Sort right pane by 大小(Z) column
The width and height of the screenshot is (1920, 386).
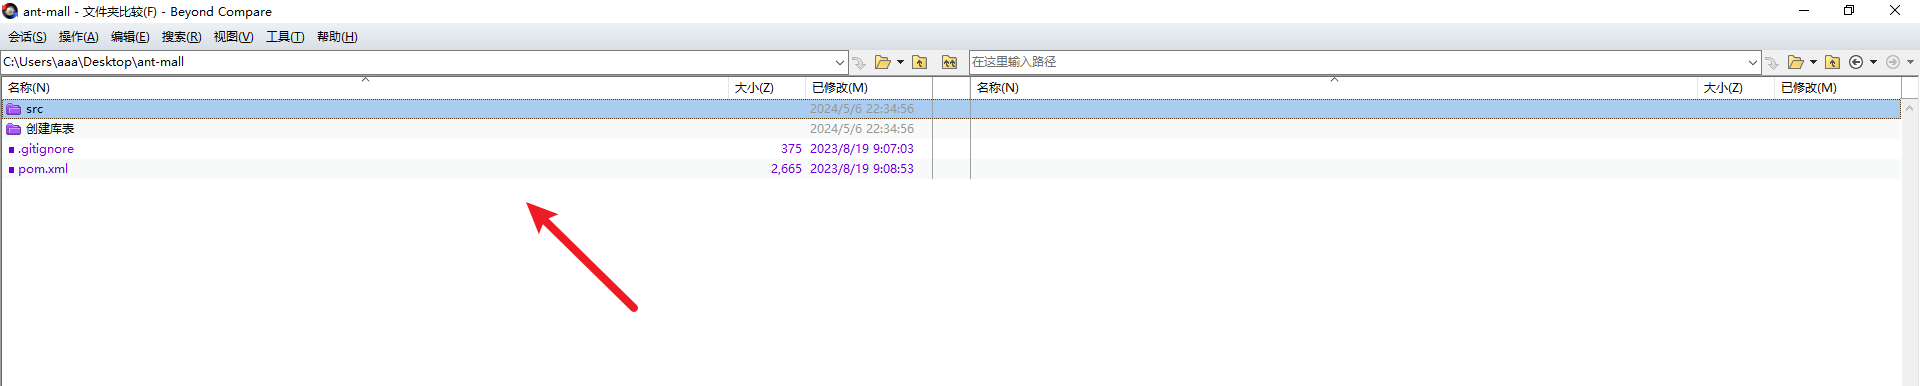click(1736, 88)
